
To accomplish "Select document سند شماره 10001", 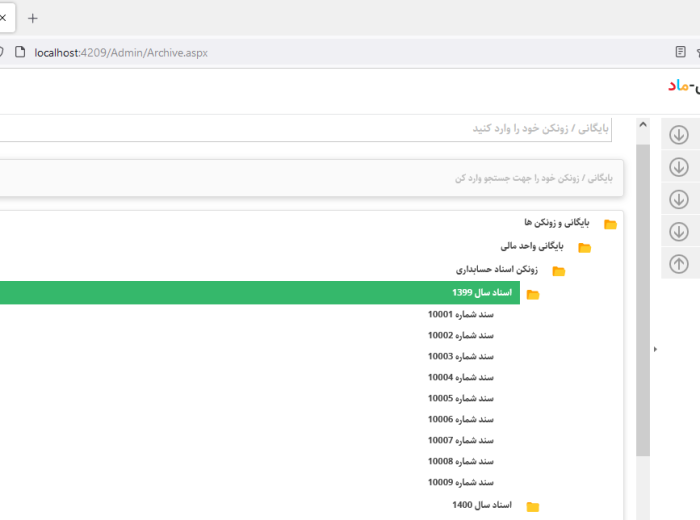I will 460,314.
